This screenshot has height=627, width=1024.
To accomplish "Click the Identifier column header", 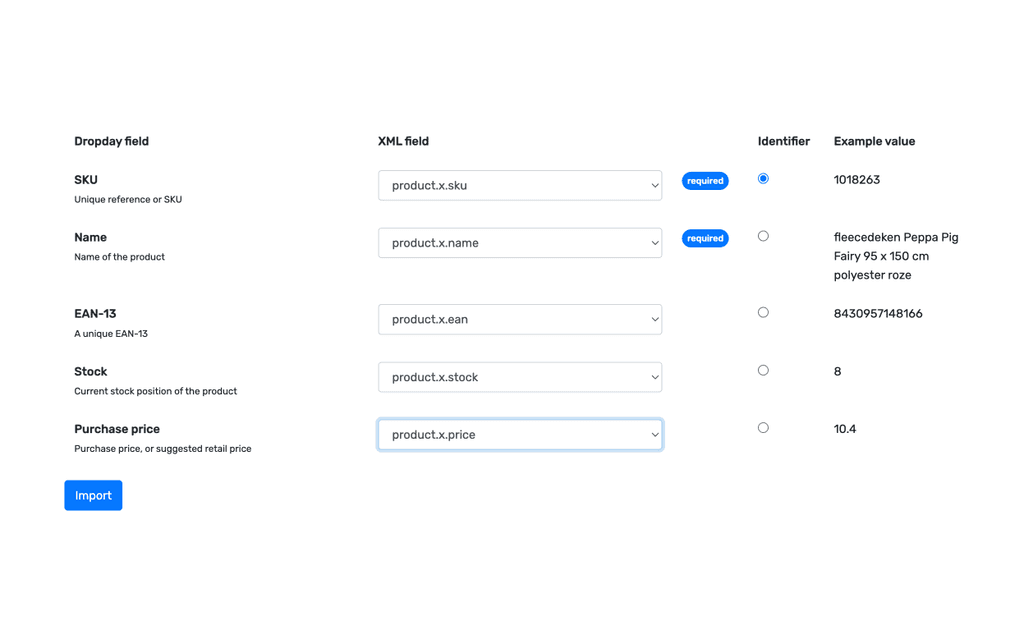I will point(784,141).
